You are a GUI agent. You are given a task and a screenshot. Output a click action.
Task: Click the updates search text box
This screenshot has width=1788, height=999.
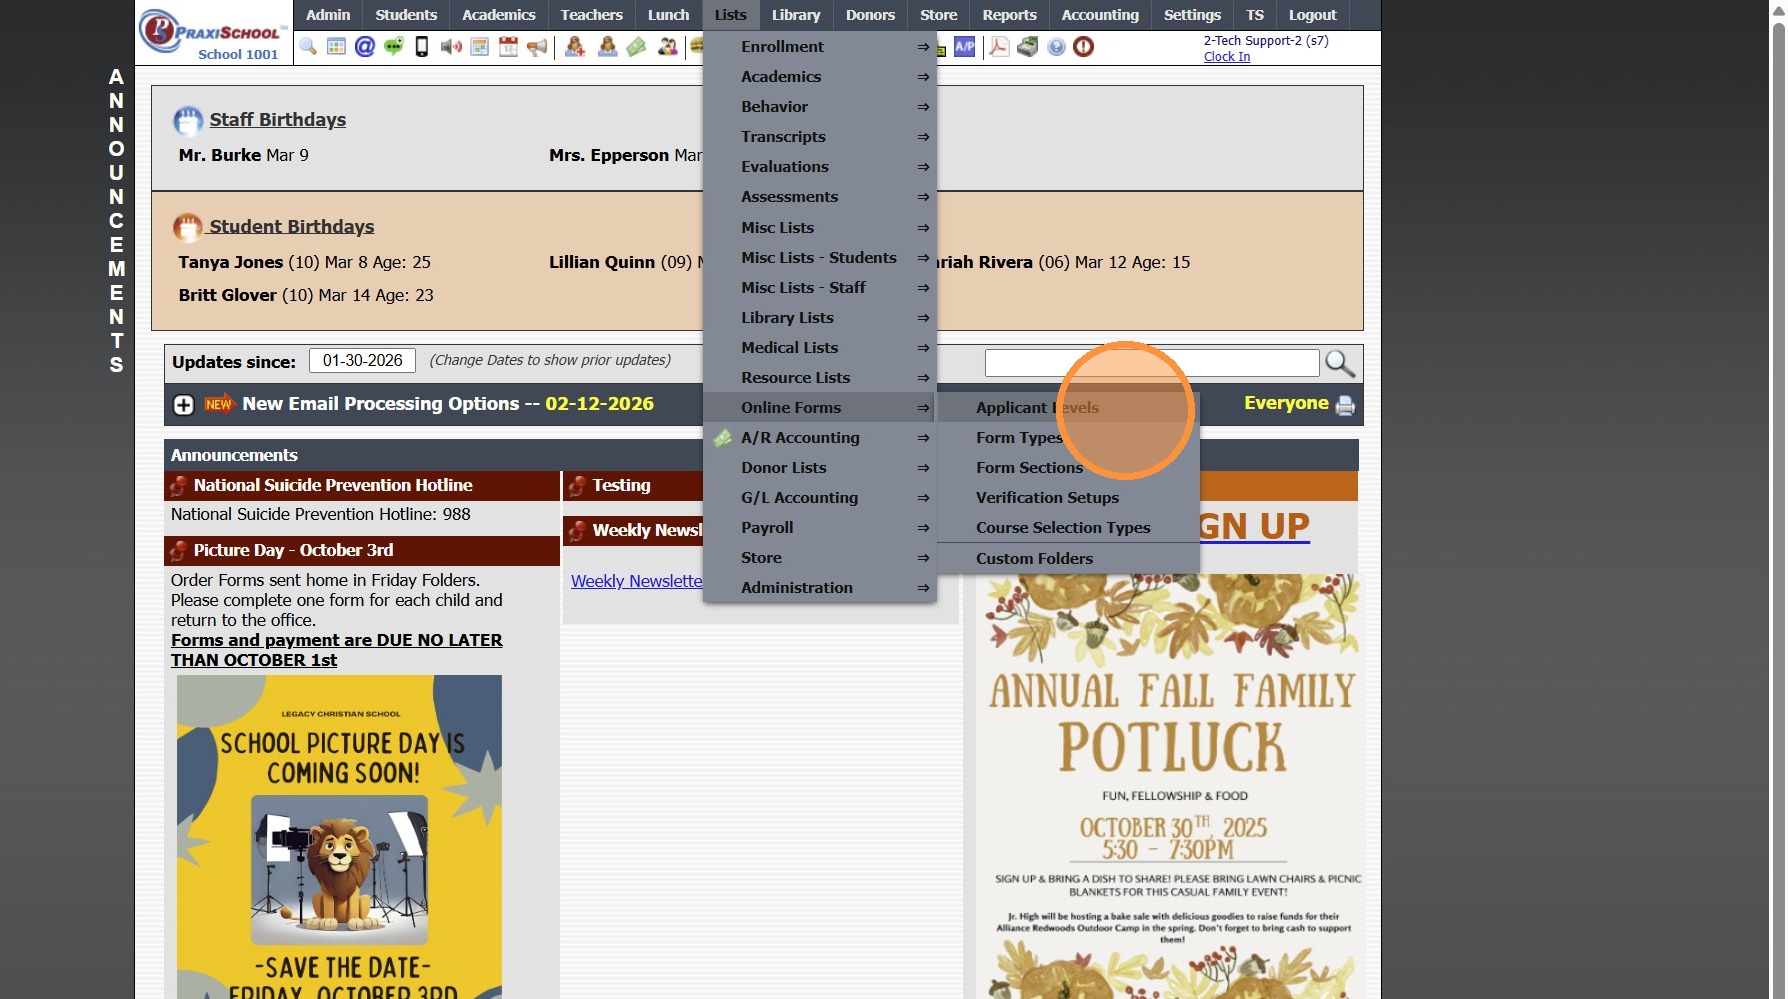coord(1152,363)
